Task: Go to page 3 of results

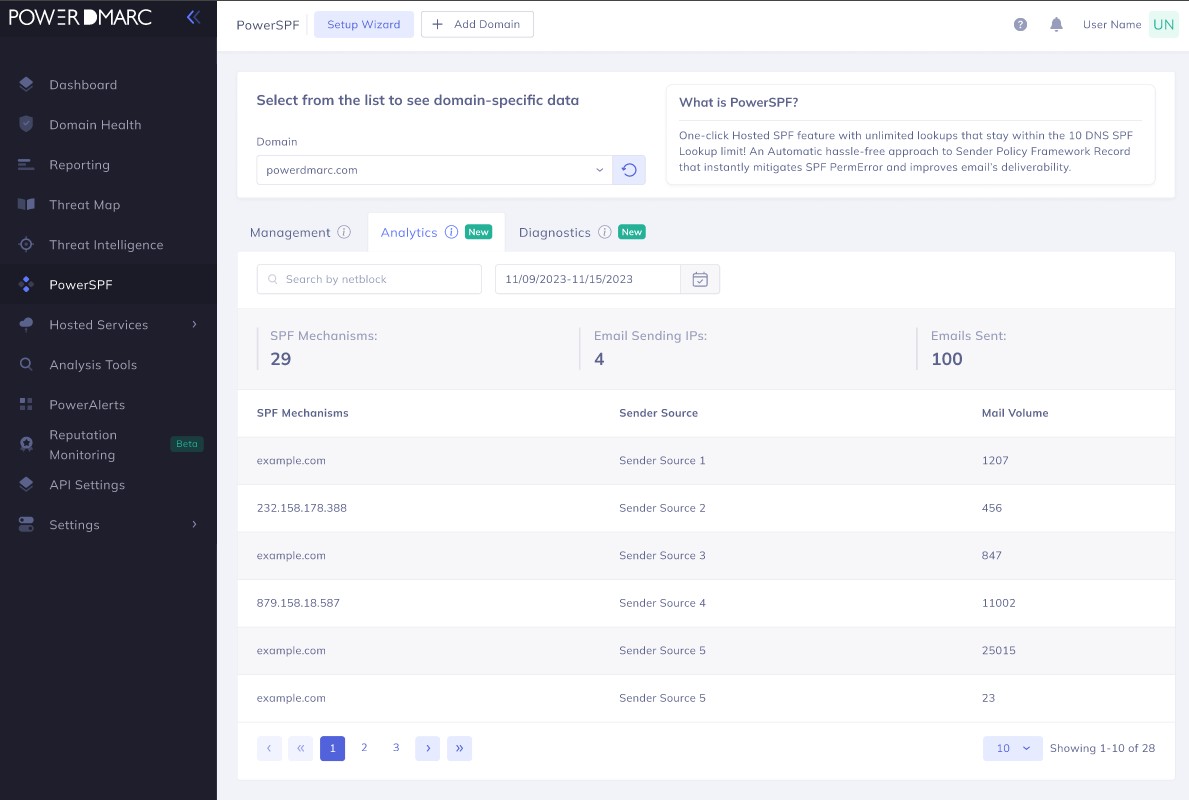Action: [396, 748]
